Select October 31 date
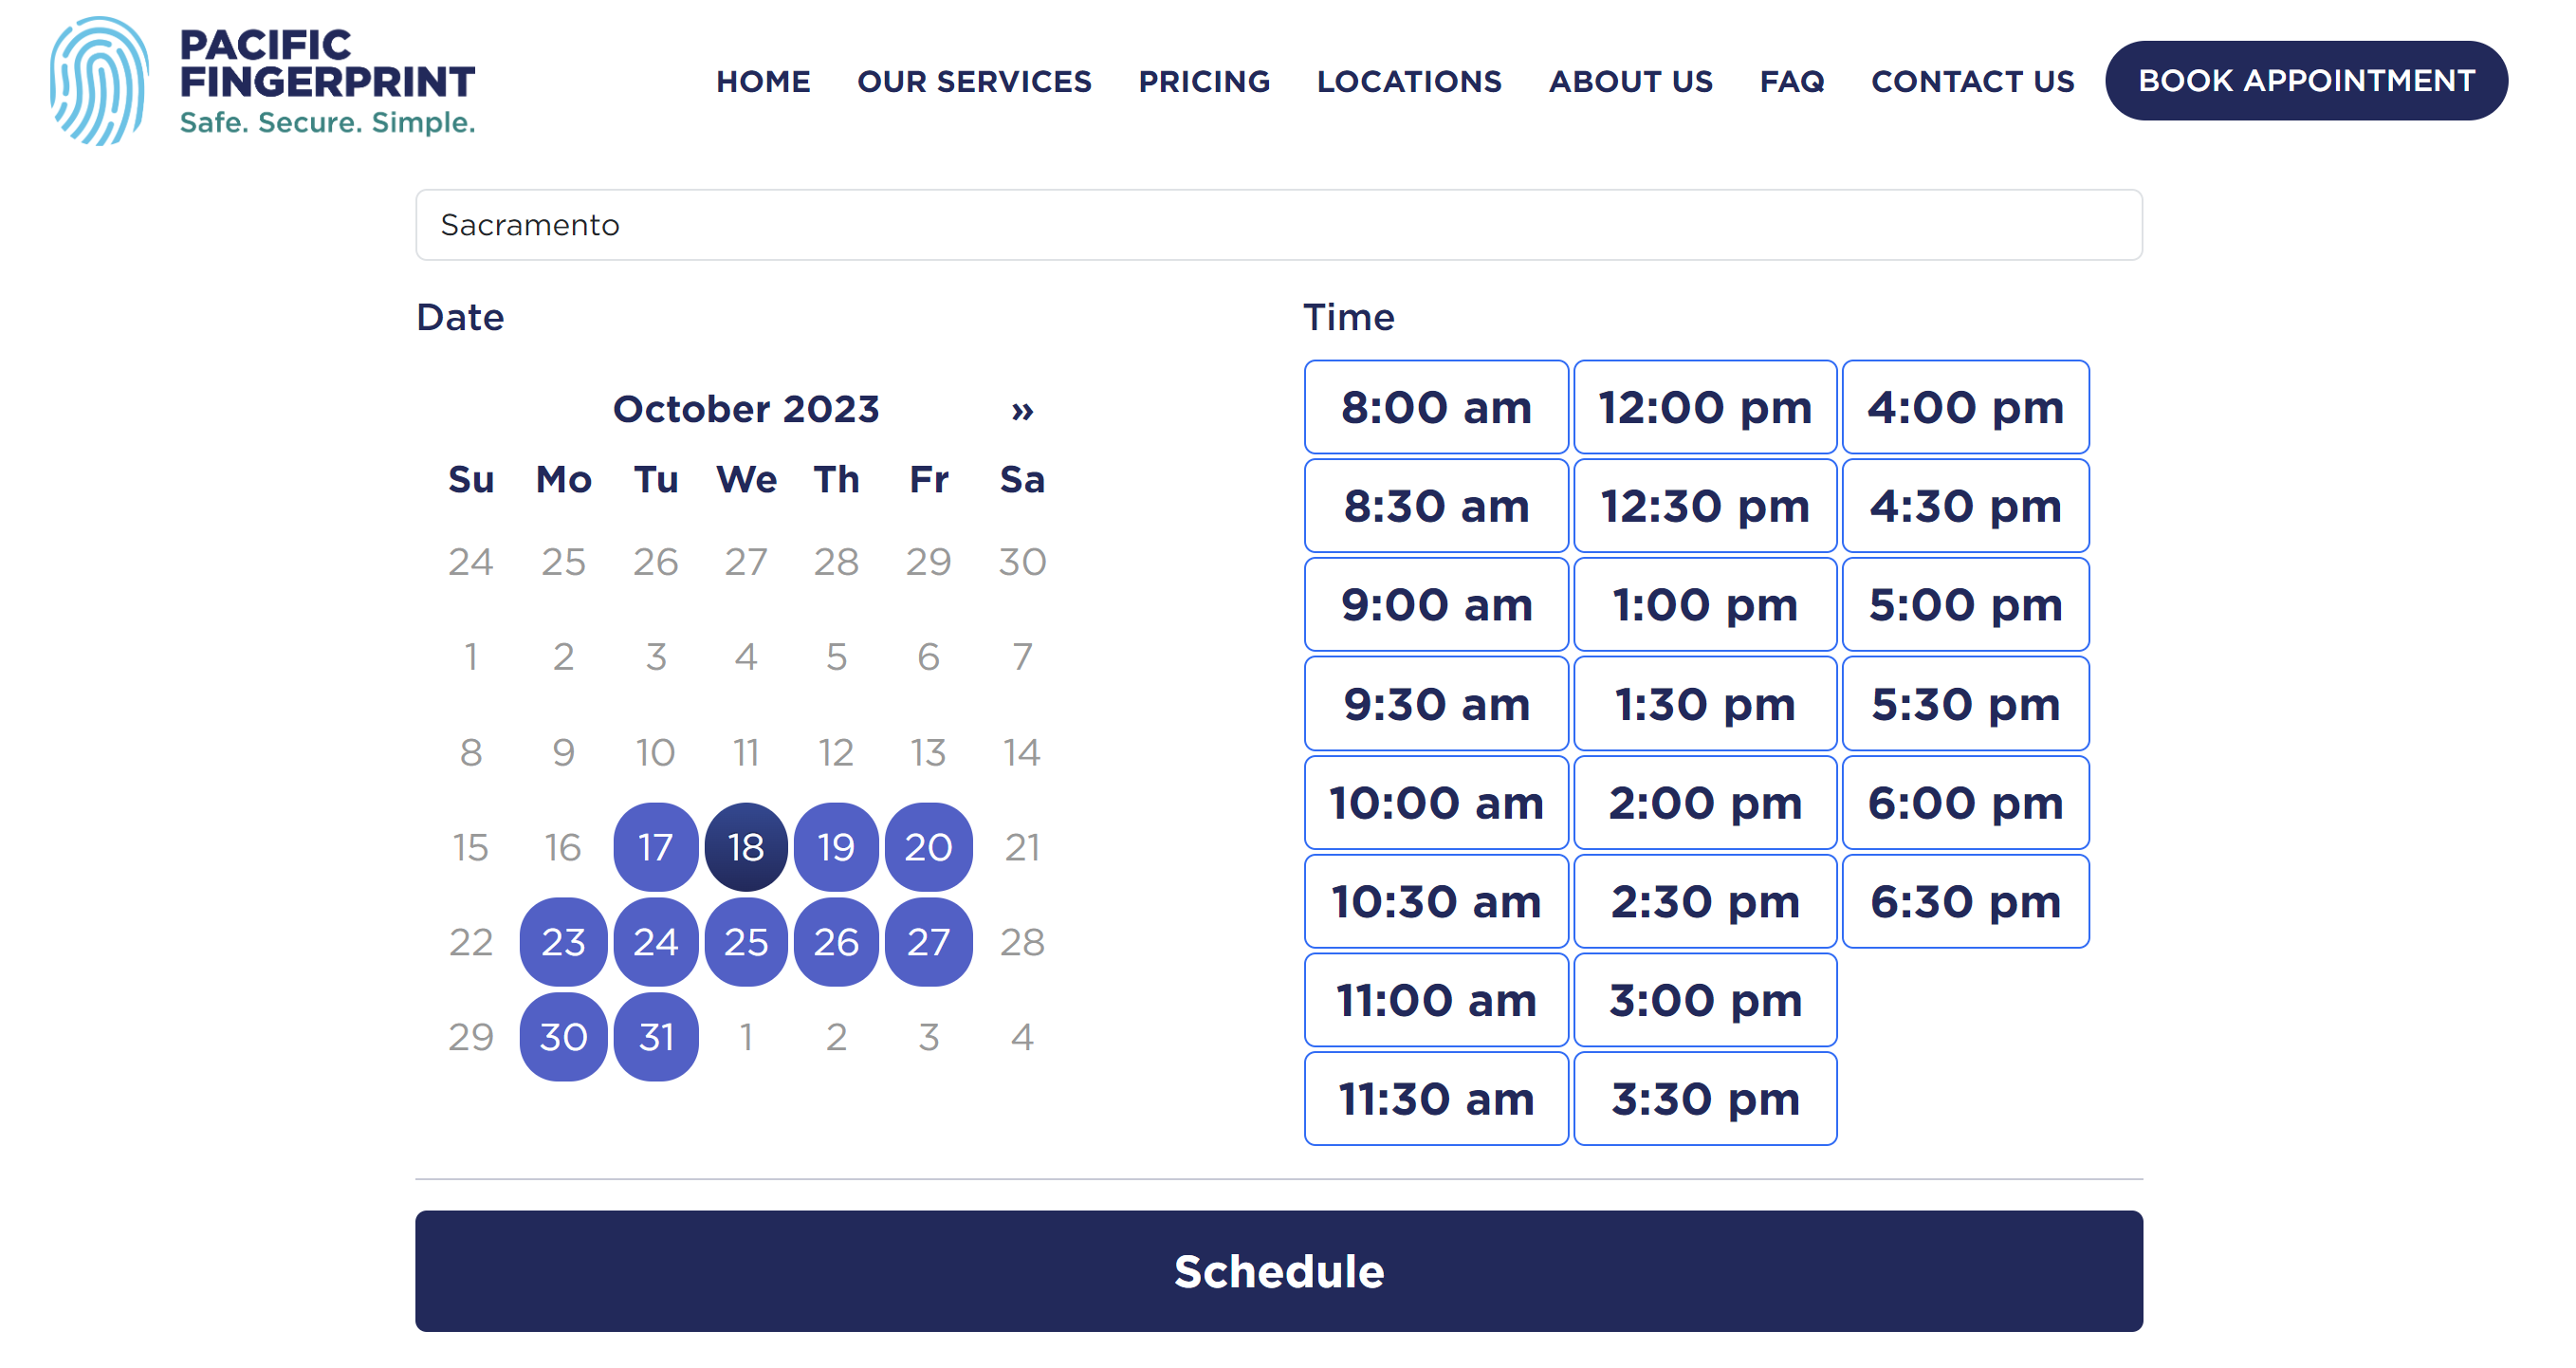The height and width of the screenshot is (1368, 2576). tap(656, 1037)
